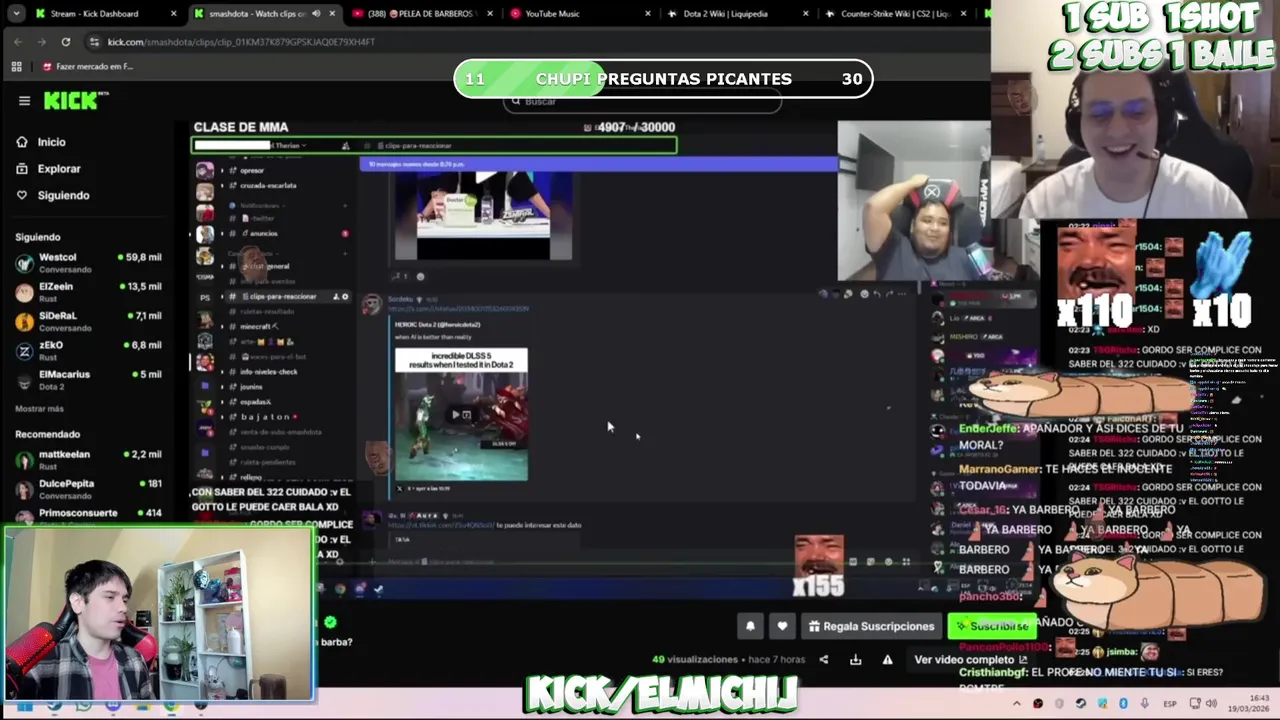Click the clip notifications bell icon
1280x720 pixels.
(750, 626)
